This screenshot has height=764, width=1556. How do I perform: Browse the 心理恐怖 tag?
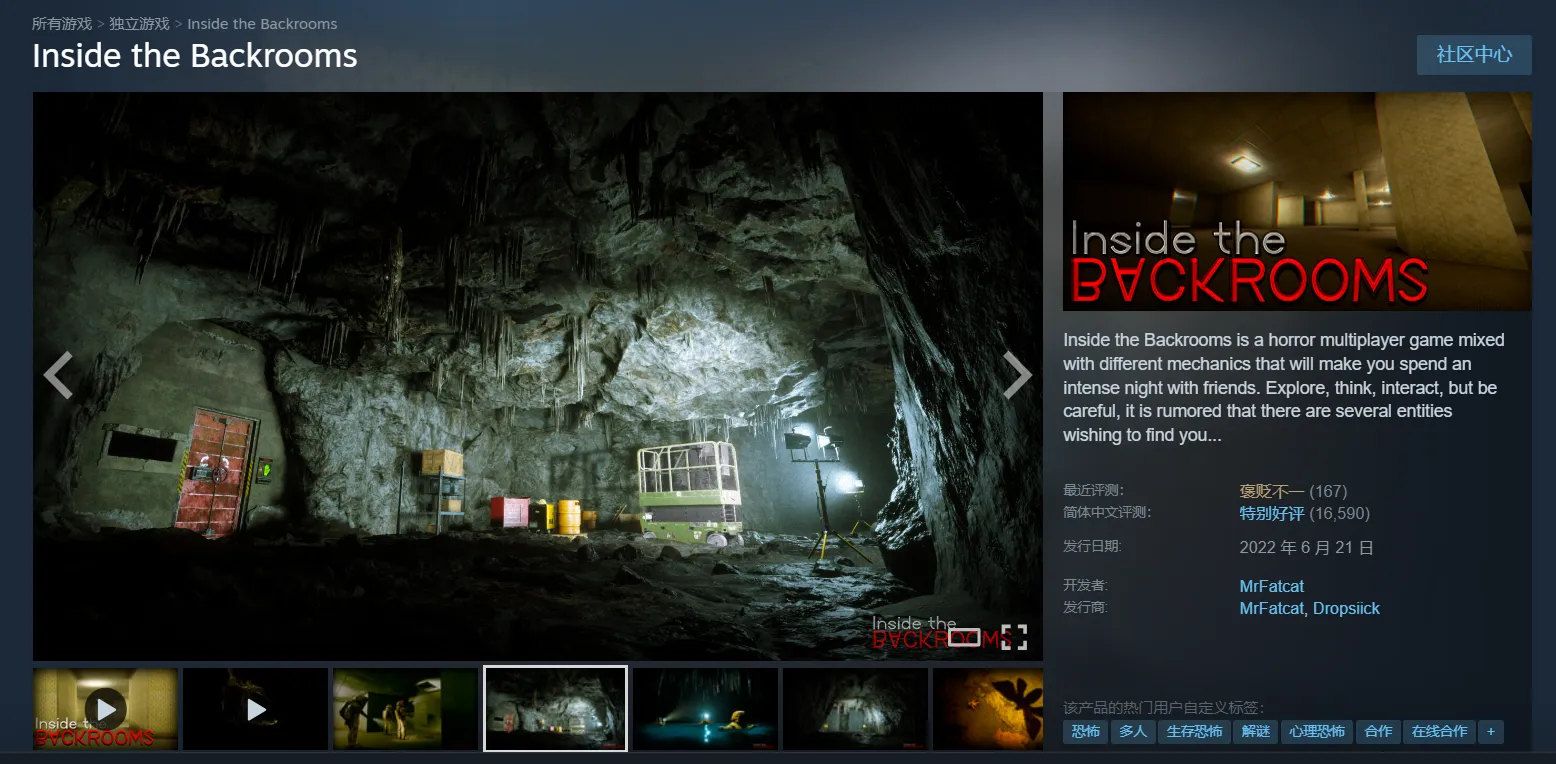(x=1316, y=731)
